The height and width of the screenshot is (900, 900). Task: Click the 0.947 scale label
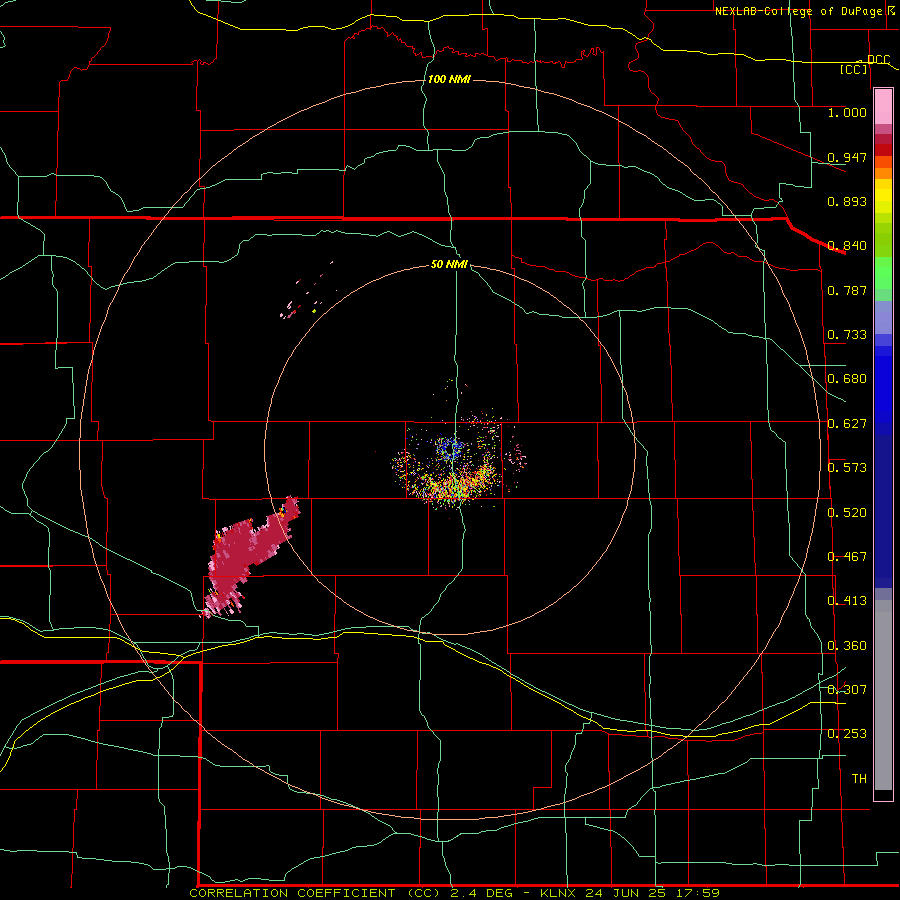(x=847, y=157)
